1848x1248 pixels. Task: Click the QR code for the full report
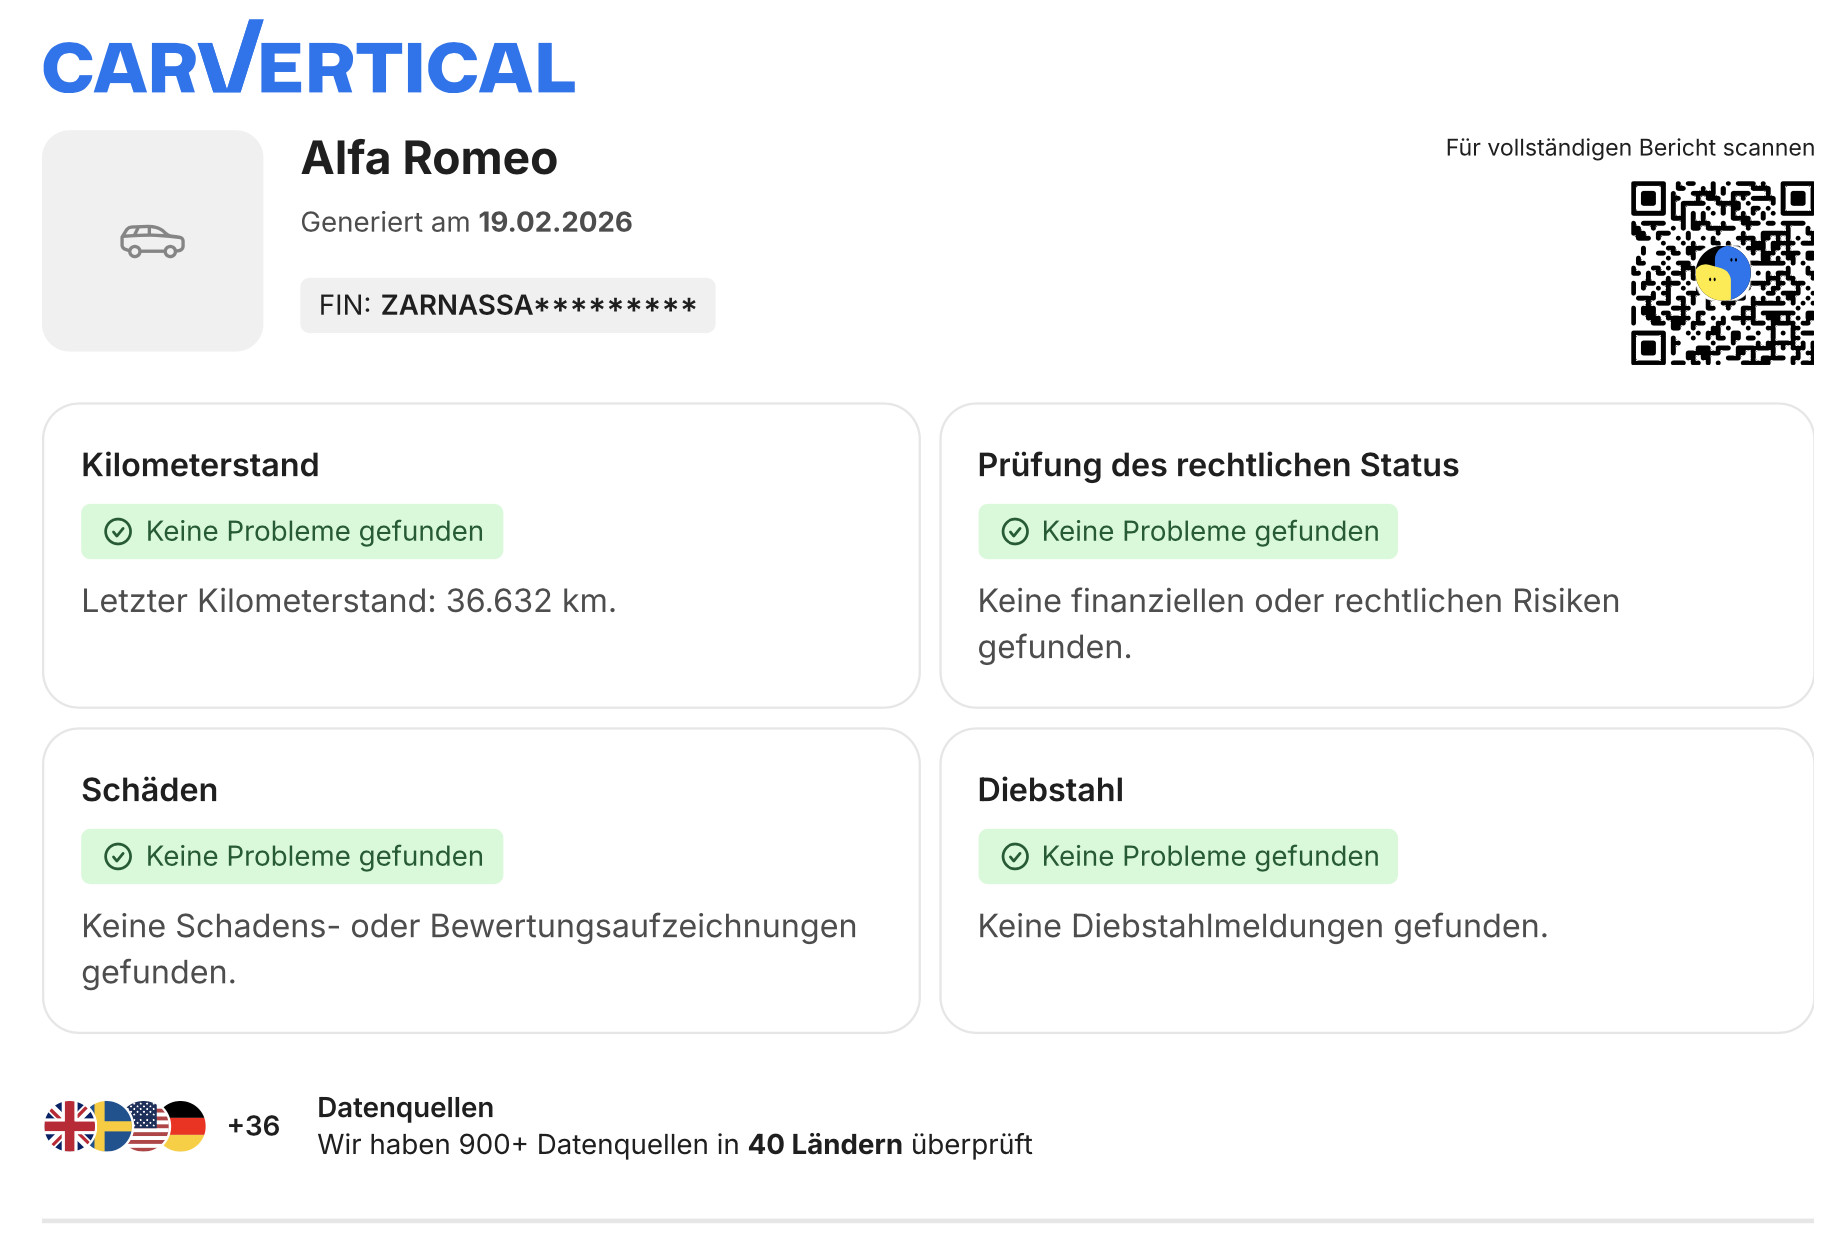click(x=1721, y=272)
